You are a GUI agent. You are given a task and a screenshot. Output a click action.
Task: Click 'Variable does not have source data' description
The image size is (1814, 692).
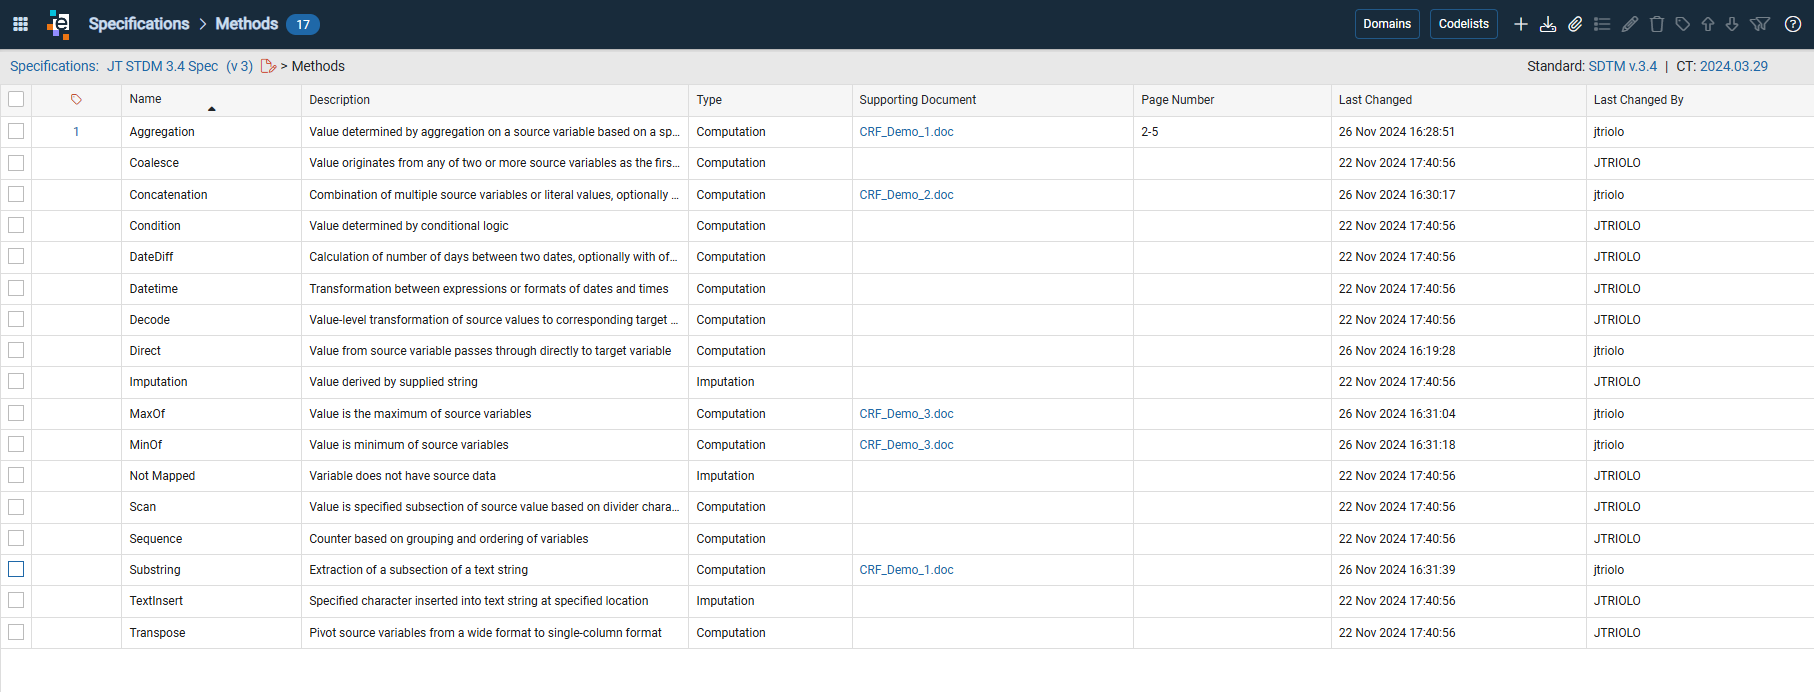[402, 476]
